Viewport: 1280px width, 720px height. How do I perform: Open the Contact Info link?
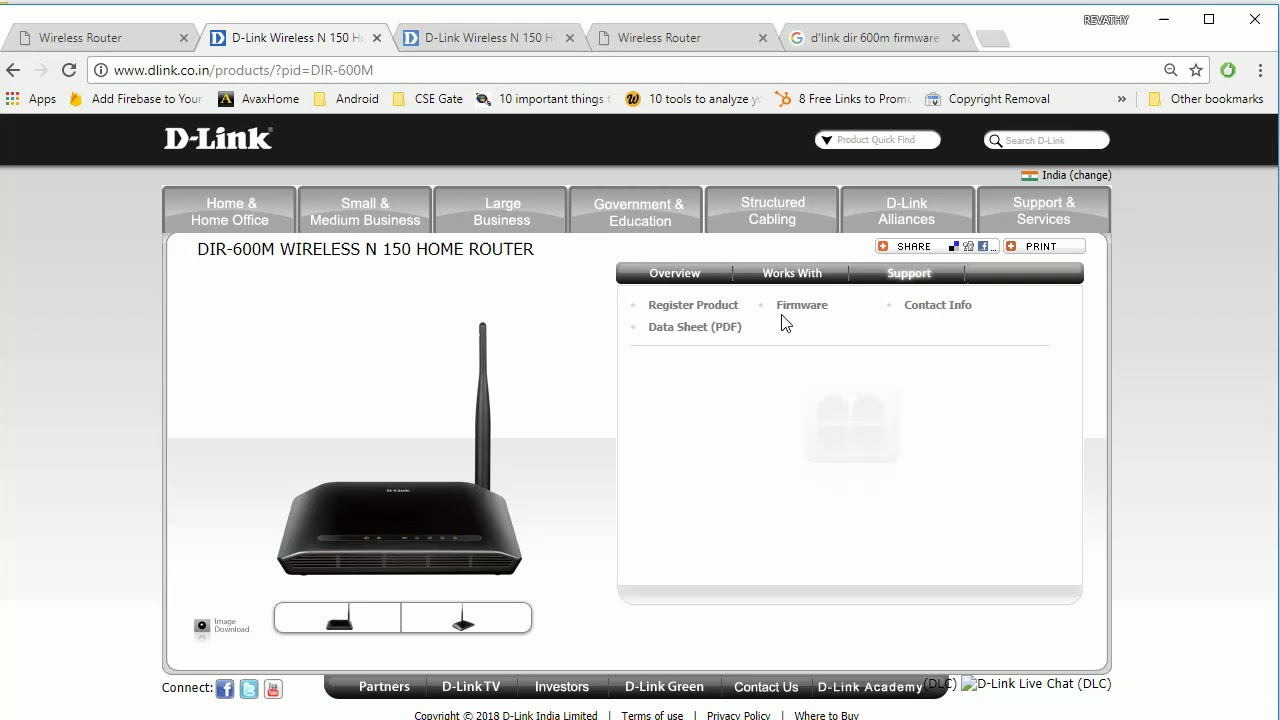938,305
